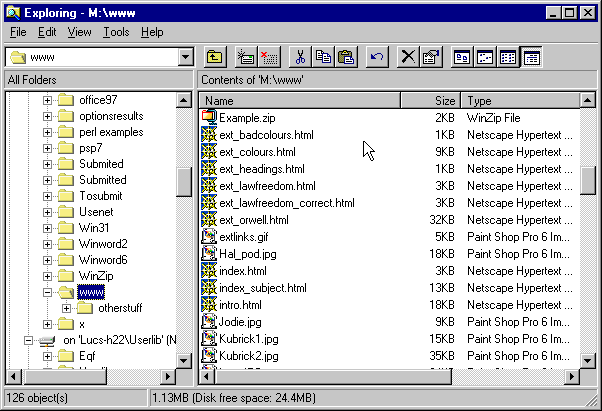Screen dimensions: 602x411
Task: Sort by the Size column header
Action: [x=430, y=101]
